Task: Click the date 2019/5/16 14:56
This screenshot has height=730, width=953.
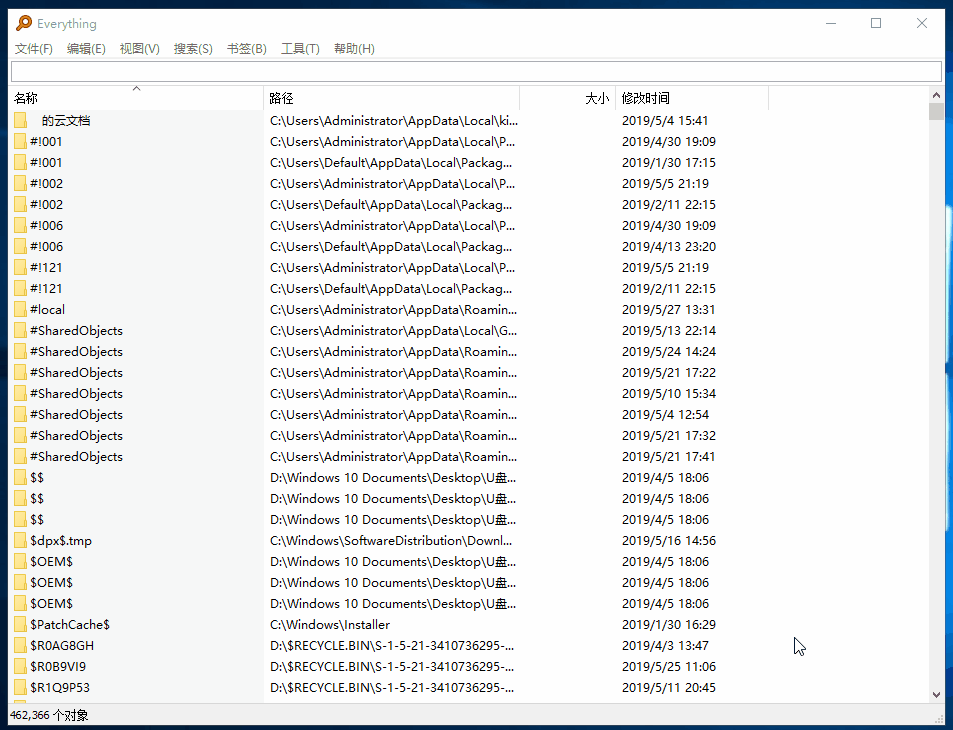Action: [x=669, y=540]
